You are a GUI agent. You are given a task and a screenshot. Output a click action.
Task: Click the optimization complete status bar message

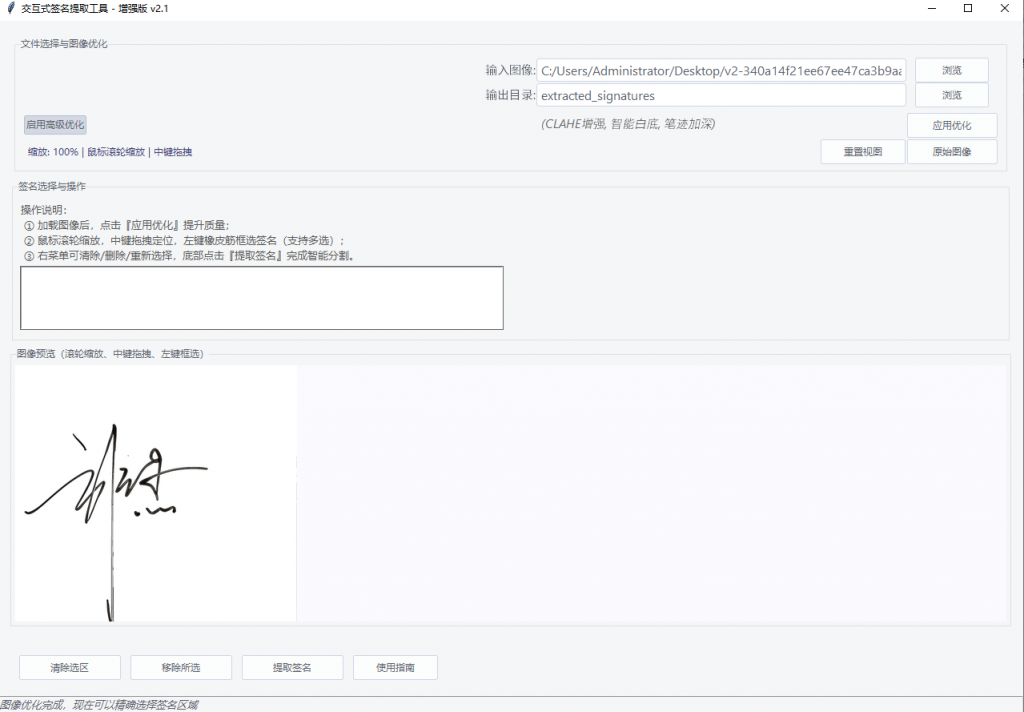click(100, 704)
